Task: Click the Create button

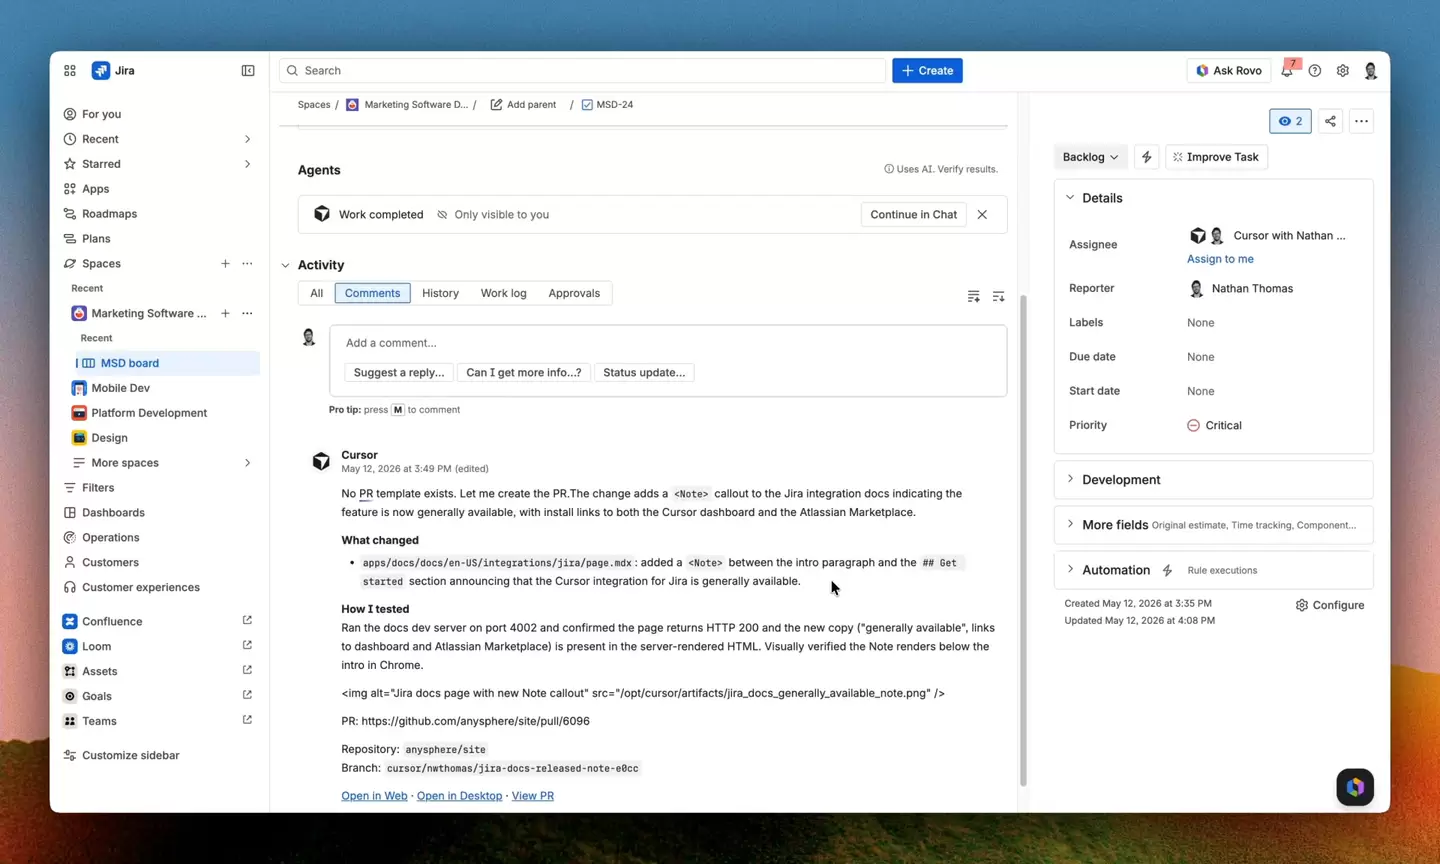Action: (x=927, y=71)
